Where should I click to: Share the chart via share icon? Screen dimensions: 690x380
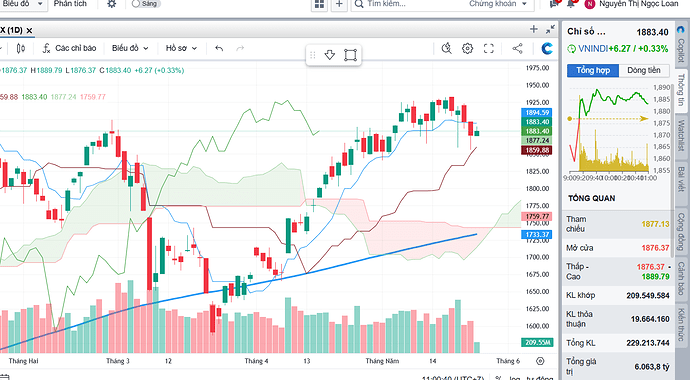pyautogui.click(x=518, y=48)
